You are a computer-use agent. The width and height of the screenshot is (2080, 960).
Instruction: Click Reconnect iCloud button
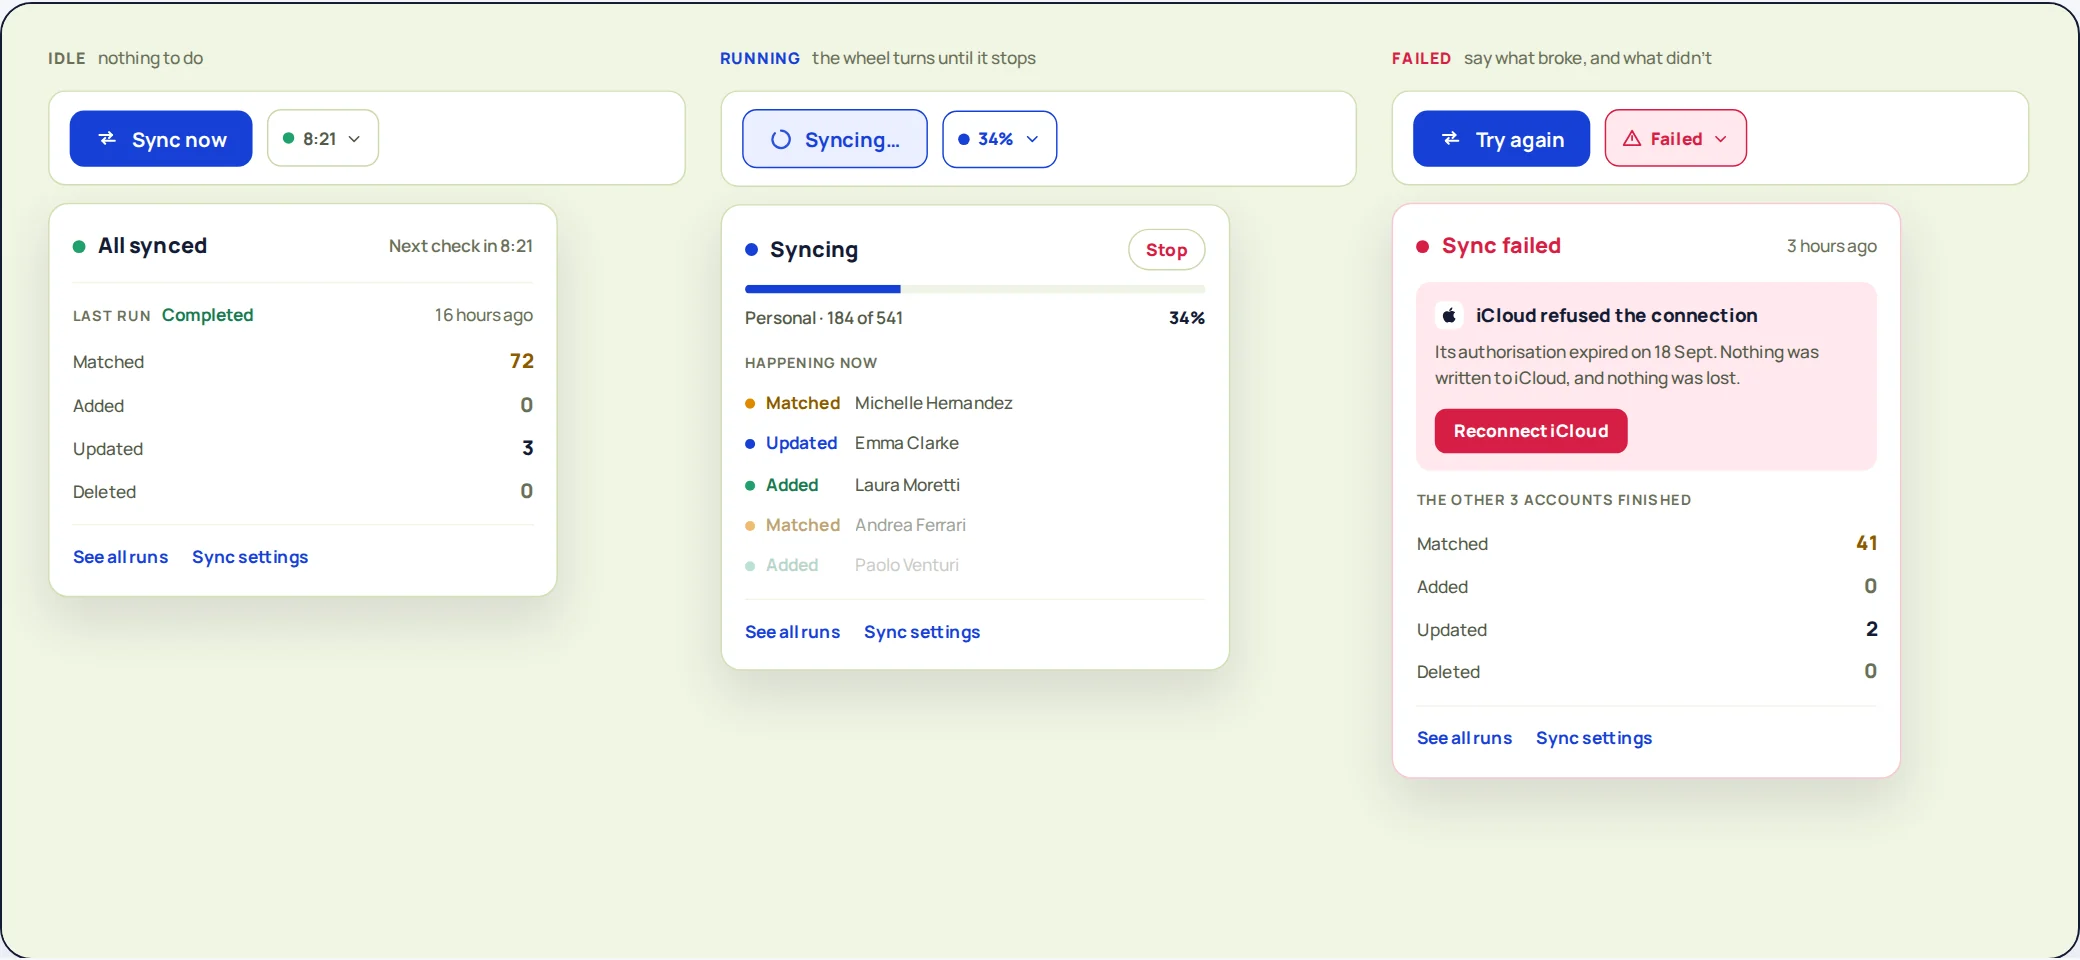tap(1531, 431)
